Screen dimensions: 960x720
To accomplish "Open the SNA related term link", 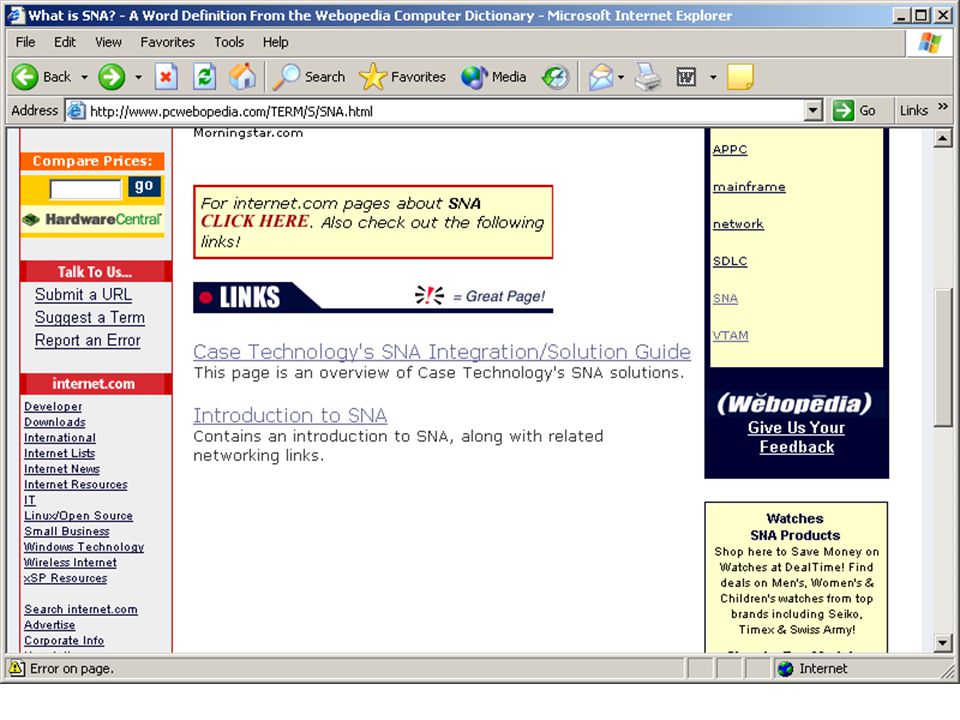I will pos(725,299).
